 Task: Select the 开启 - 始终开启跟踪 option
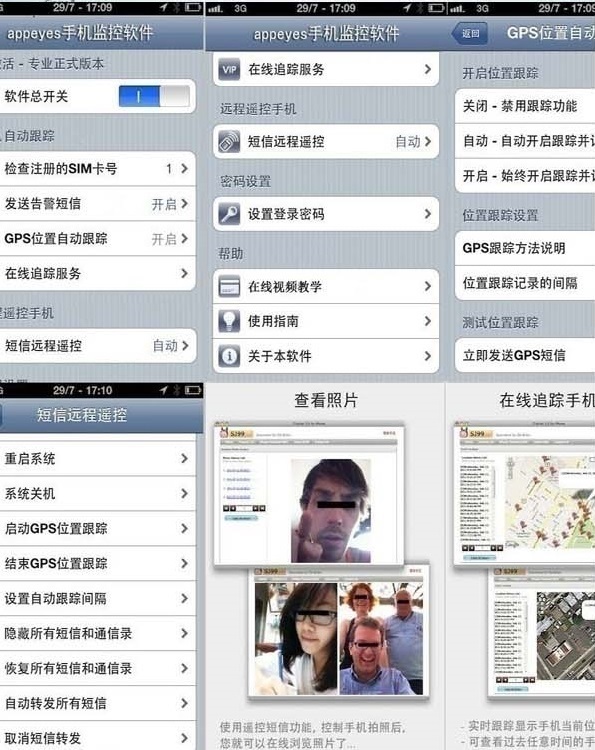pyautogui.click(x=525, y=176)
